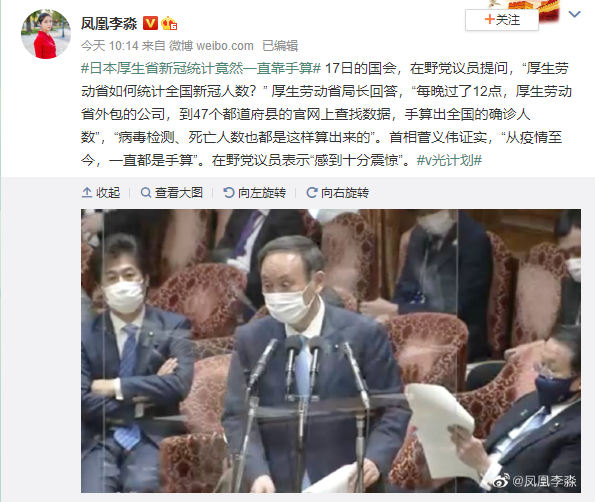
Task: Click the counterclockwise rotate icon
Action: click(x=229, y=193)
